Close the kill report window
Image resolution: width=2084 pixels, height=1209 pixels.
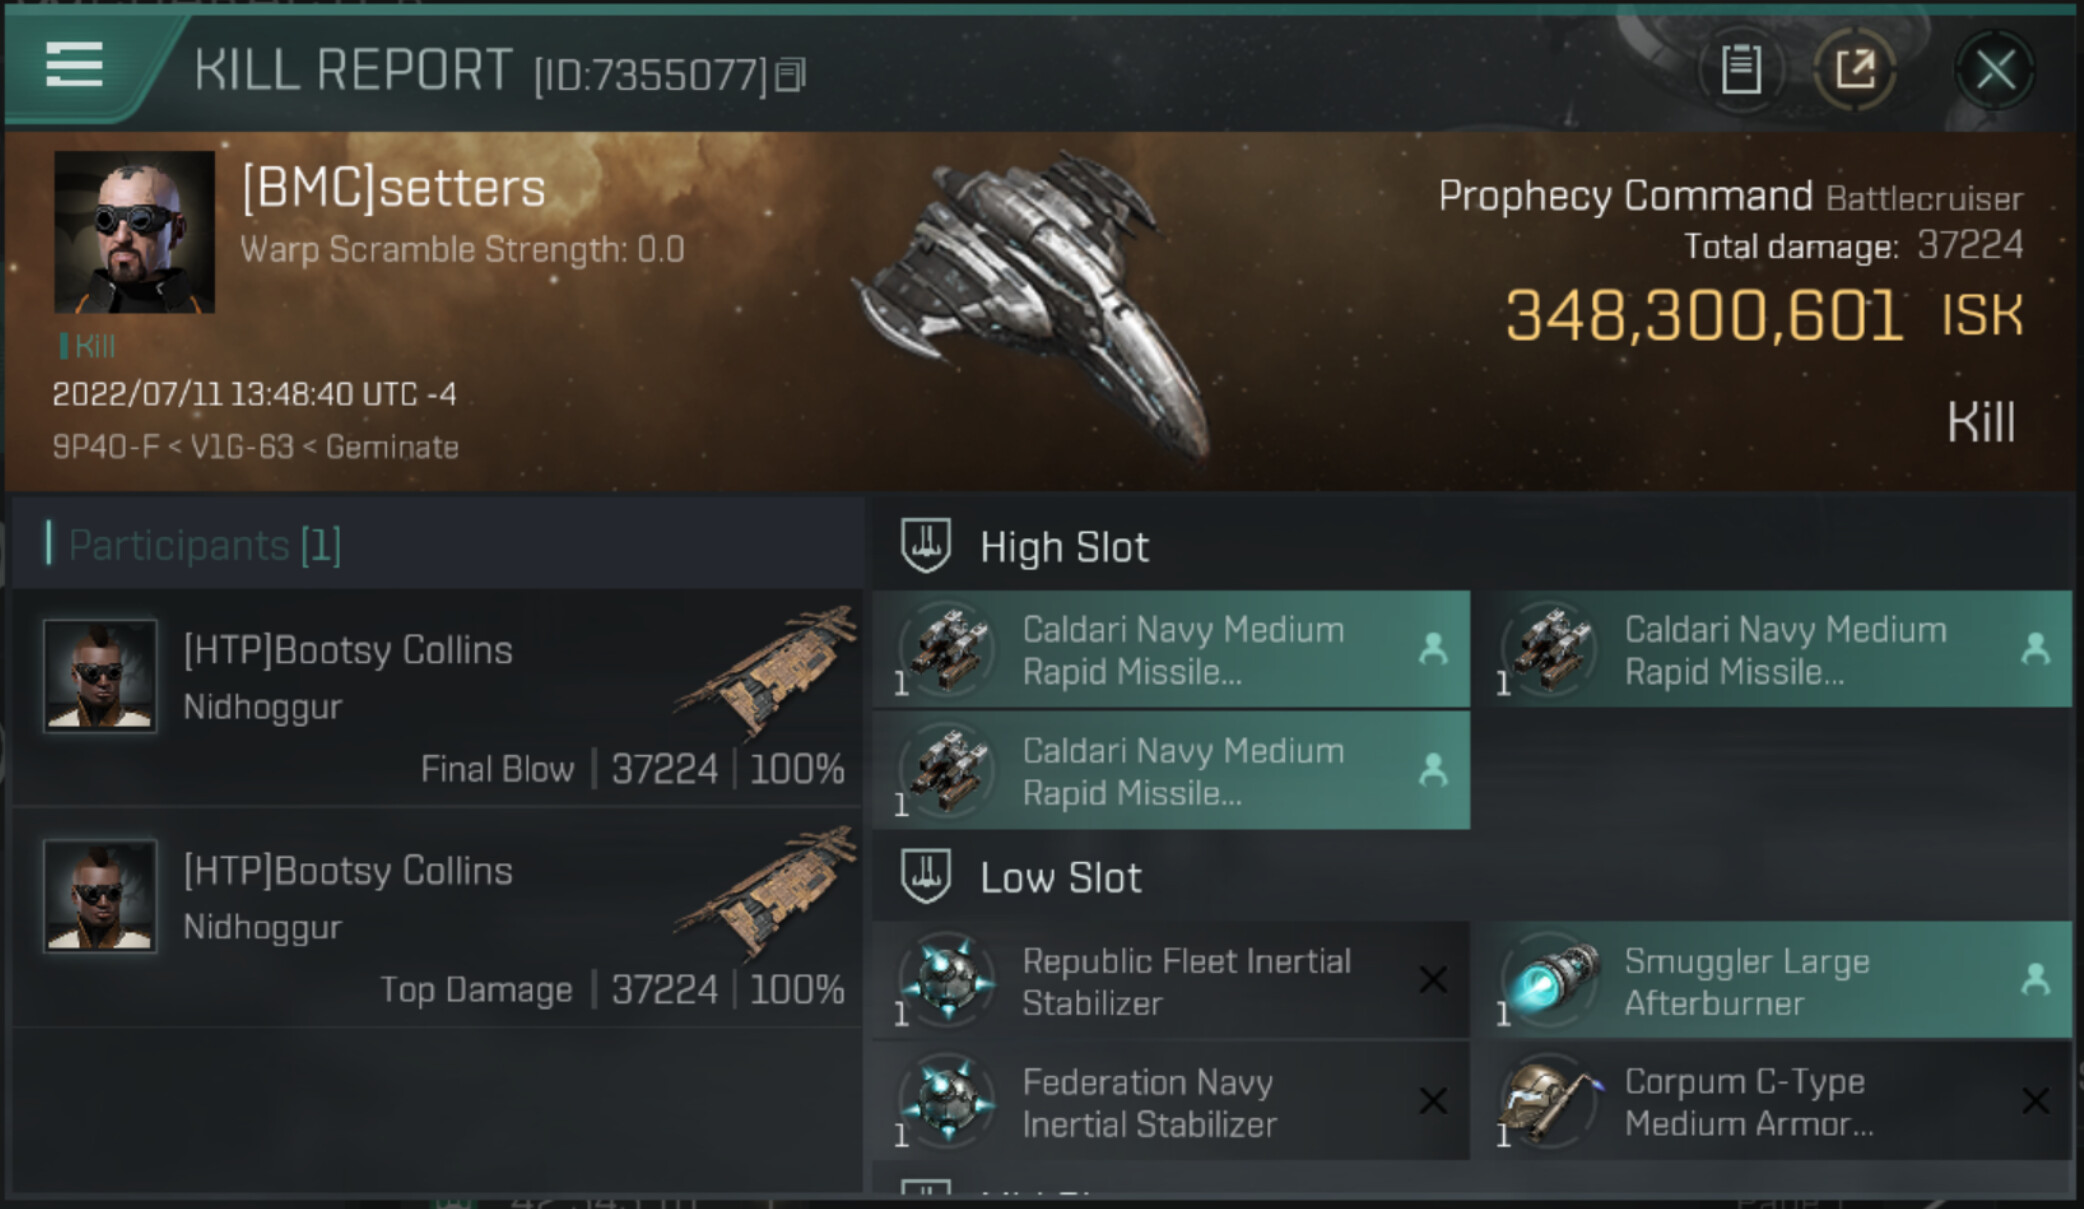point(1995,70)
